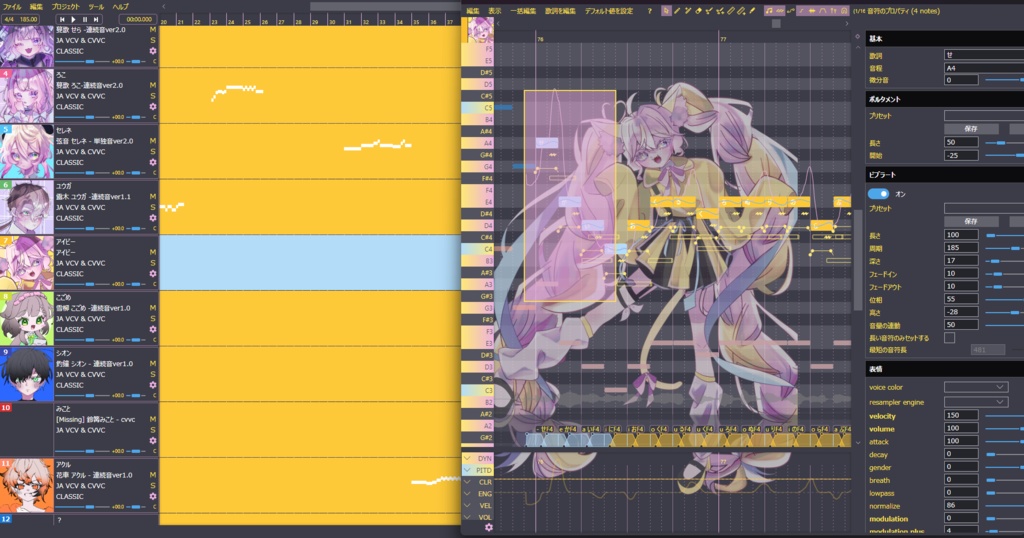Select the eraser tool in piano roll toolbar
Viewport: 1024px width, 538px height.
pyautogui.click(x=699, y=10)
